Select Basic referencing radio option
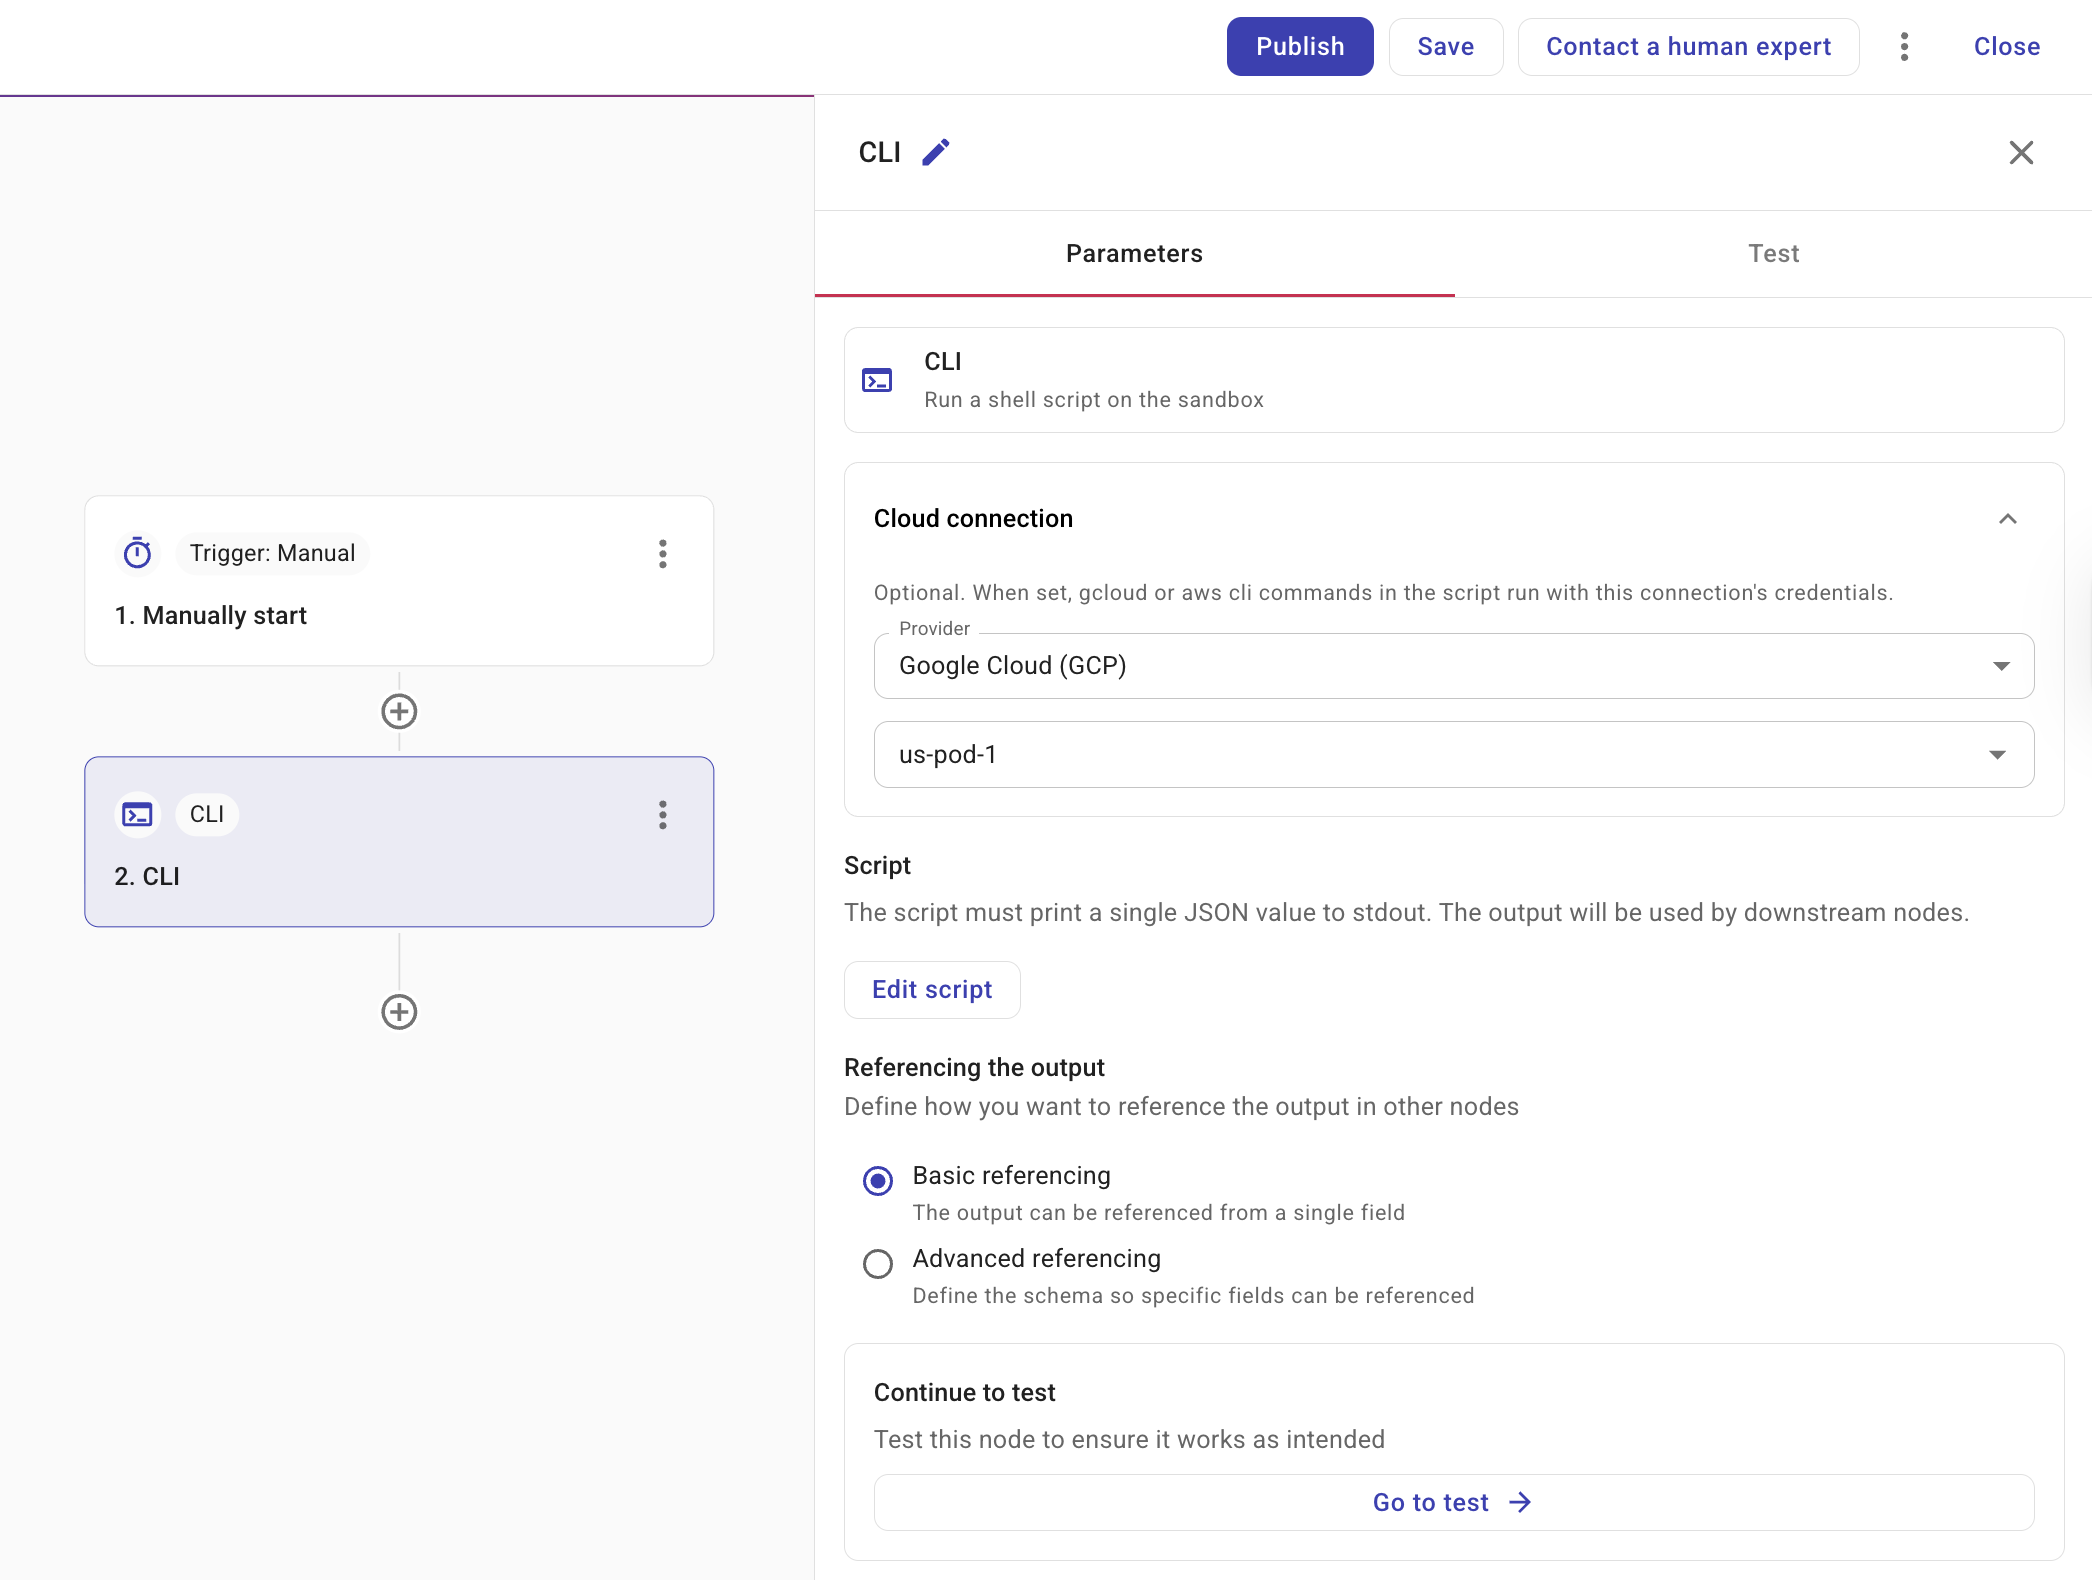This screenshot has width=2092, height=1580. point(878,1181)
